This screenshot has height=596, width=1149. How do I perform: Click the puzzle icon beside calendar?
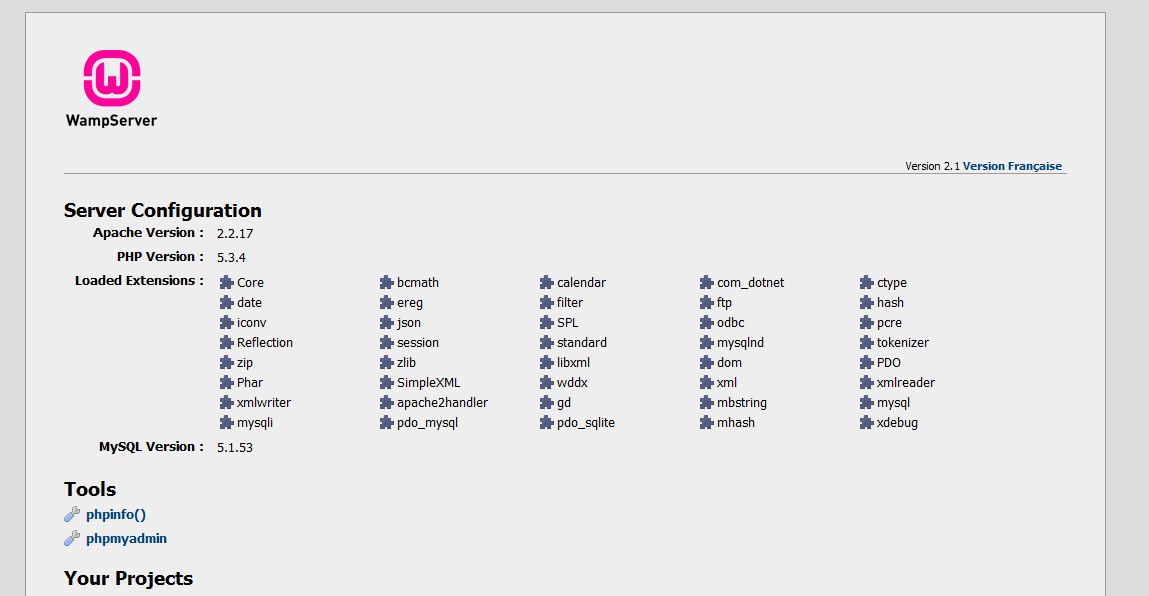(547, 282)
